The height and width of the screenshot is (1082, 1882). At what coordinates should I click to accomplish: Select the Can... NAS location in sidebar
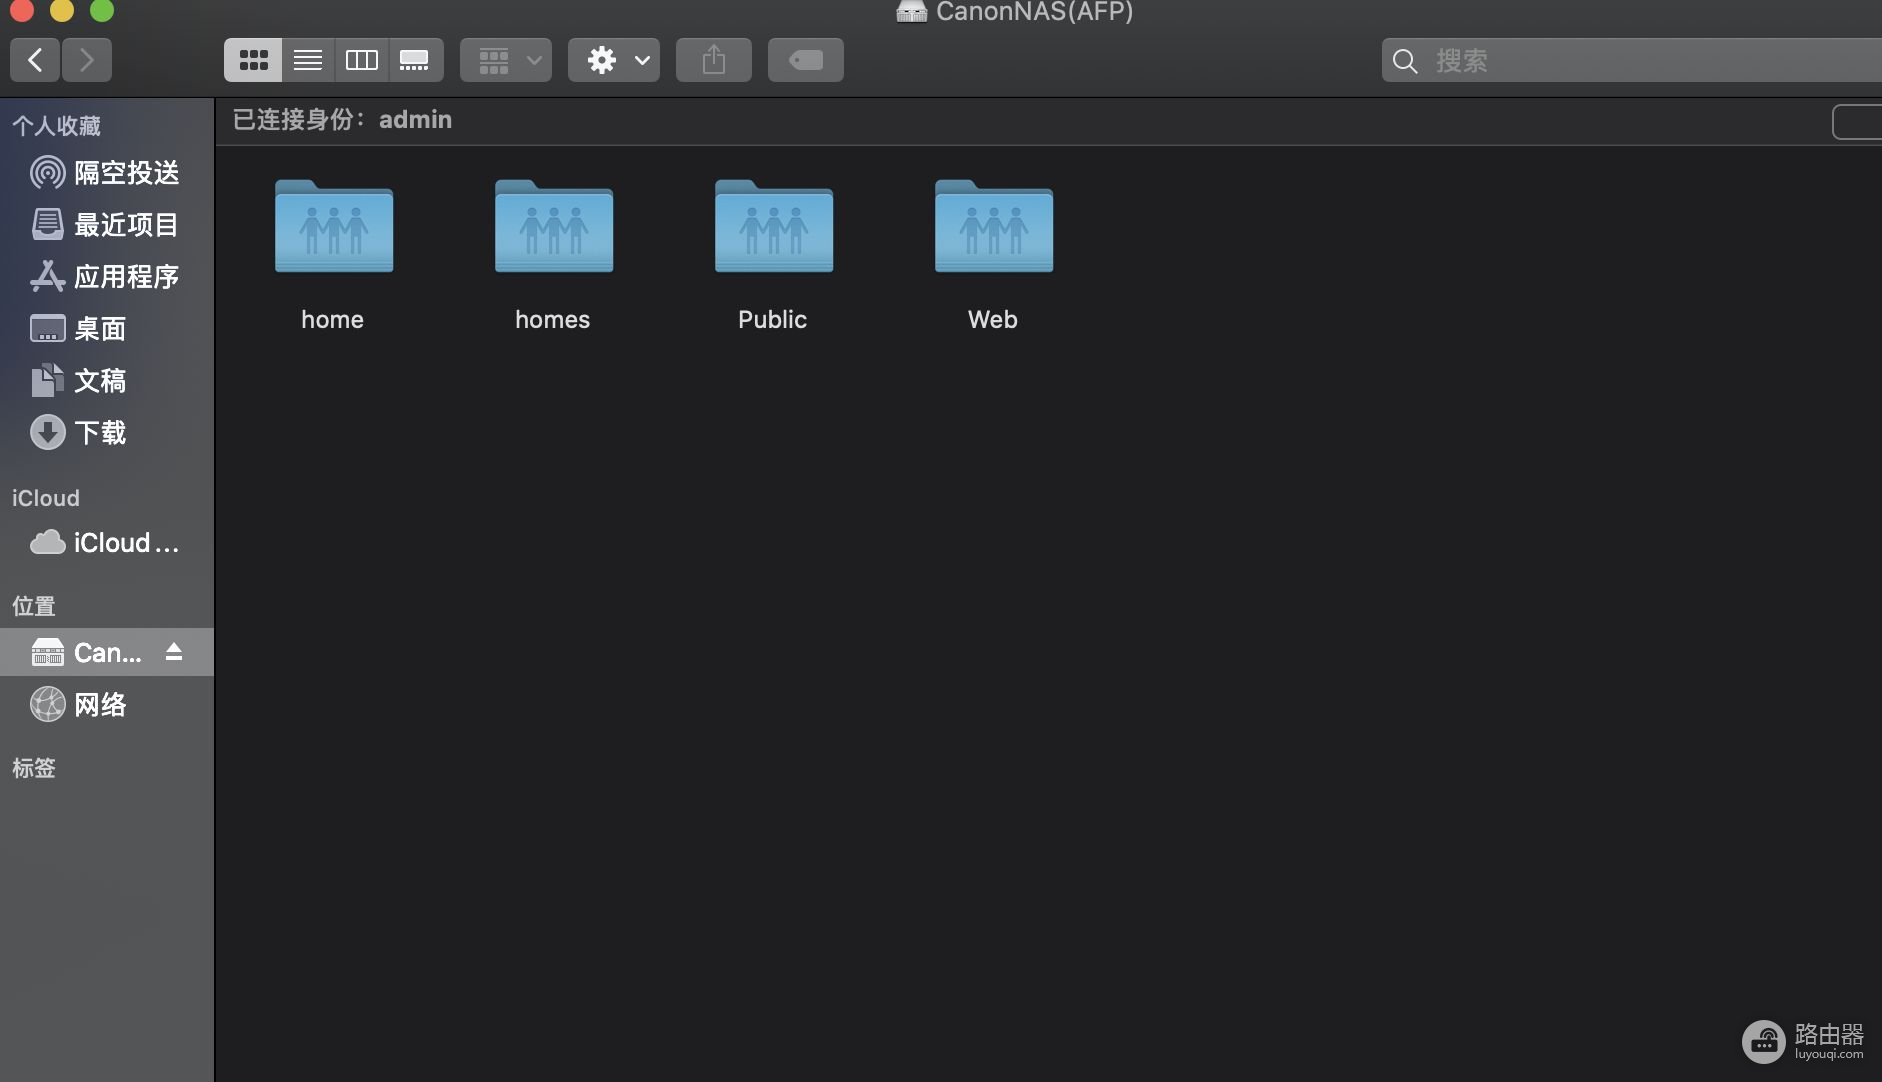[x=107, y=653]
